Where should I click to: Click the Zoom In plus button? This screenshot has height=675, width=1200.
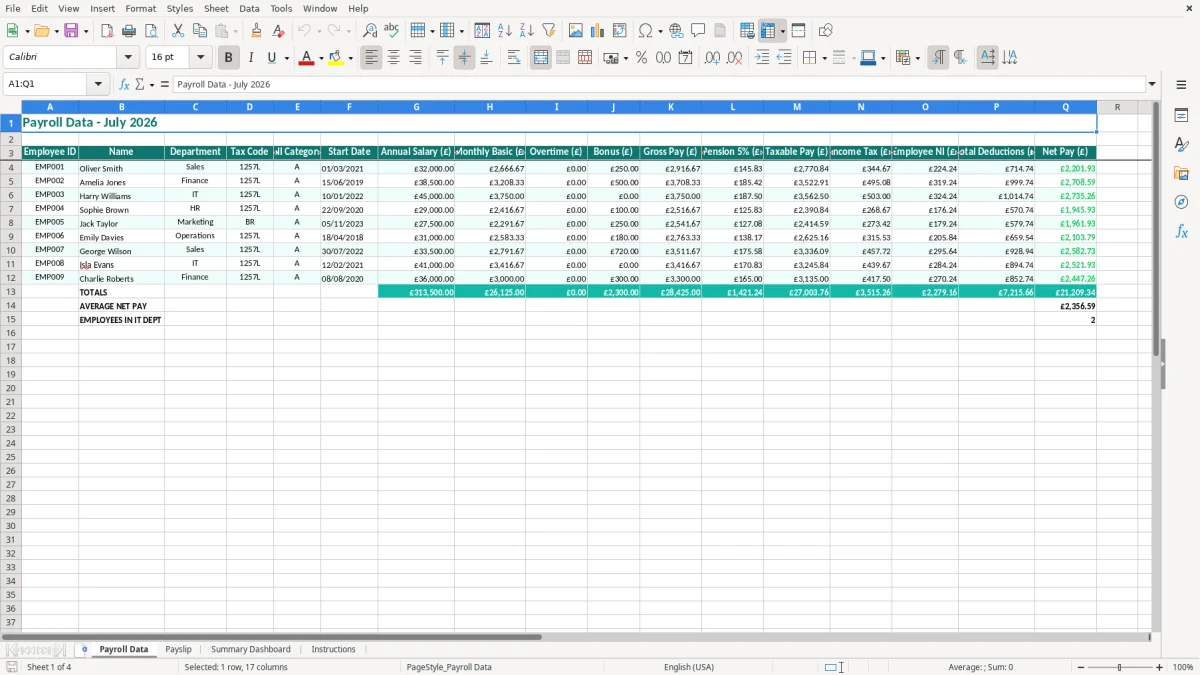point(1160,667)
